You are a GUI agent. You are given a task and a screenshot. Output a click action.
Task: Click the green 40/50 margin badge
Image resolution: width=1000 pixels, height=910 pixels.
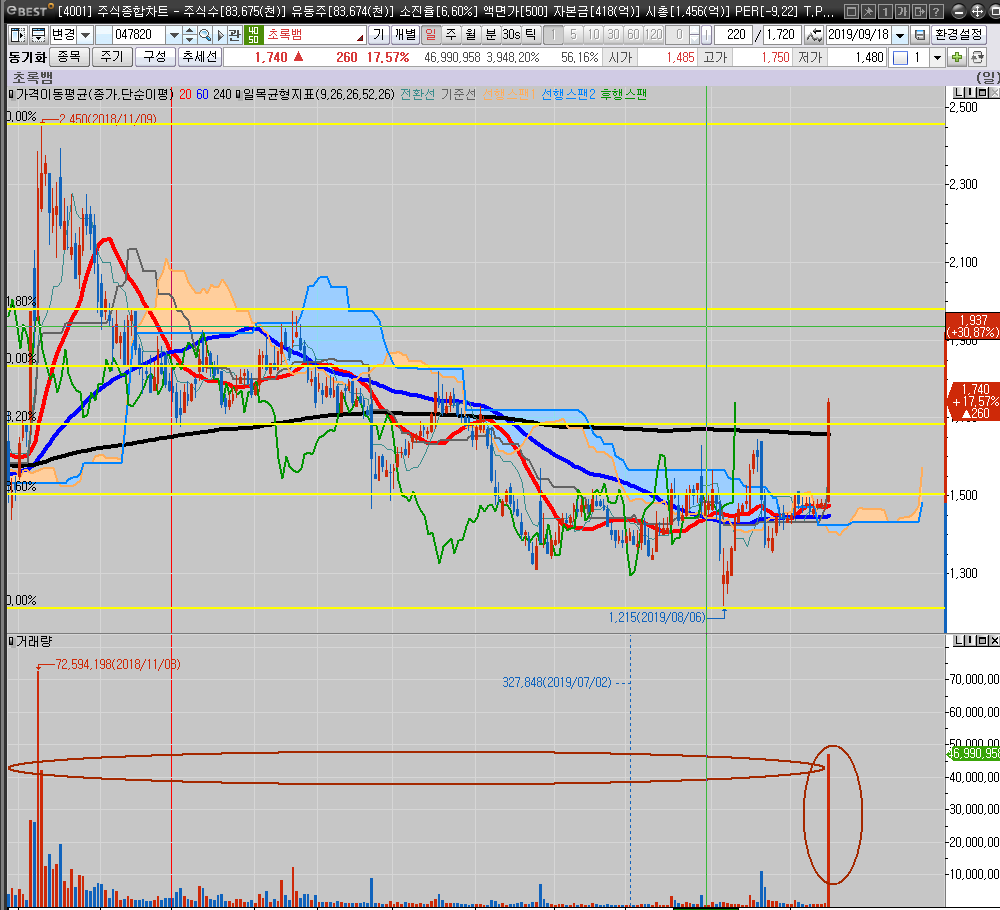(253, 34)
